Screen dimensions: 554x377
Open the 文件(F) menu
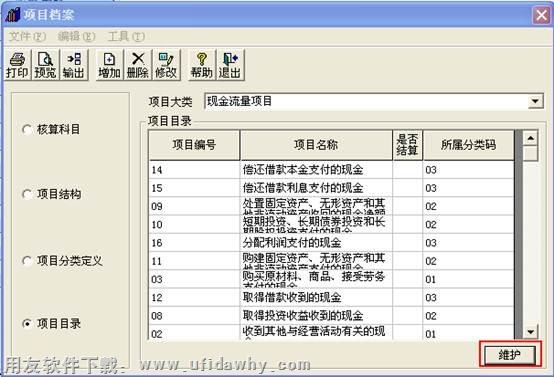tap(27, 36)
